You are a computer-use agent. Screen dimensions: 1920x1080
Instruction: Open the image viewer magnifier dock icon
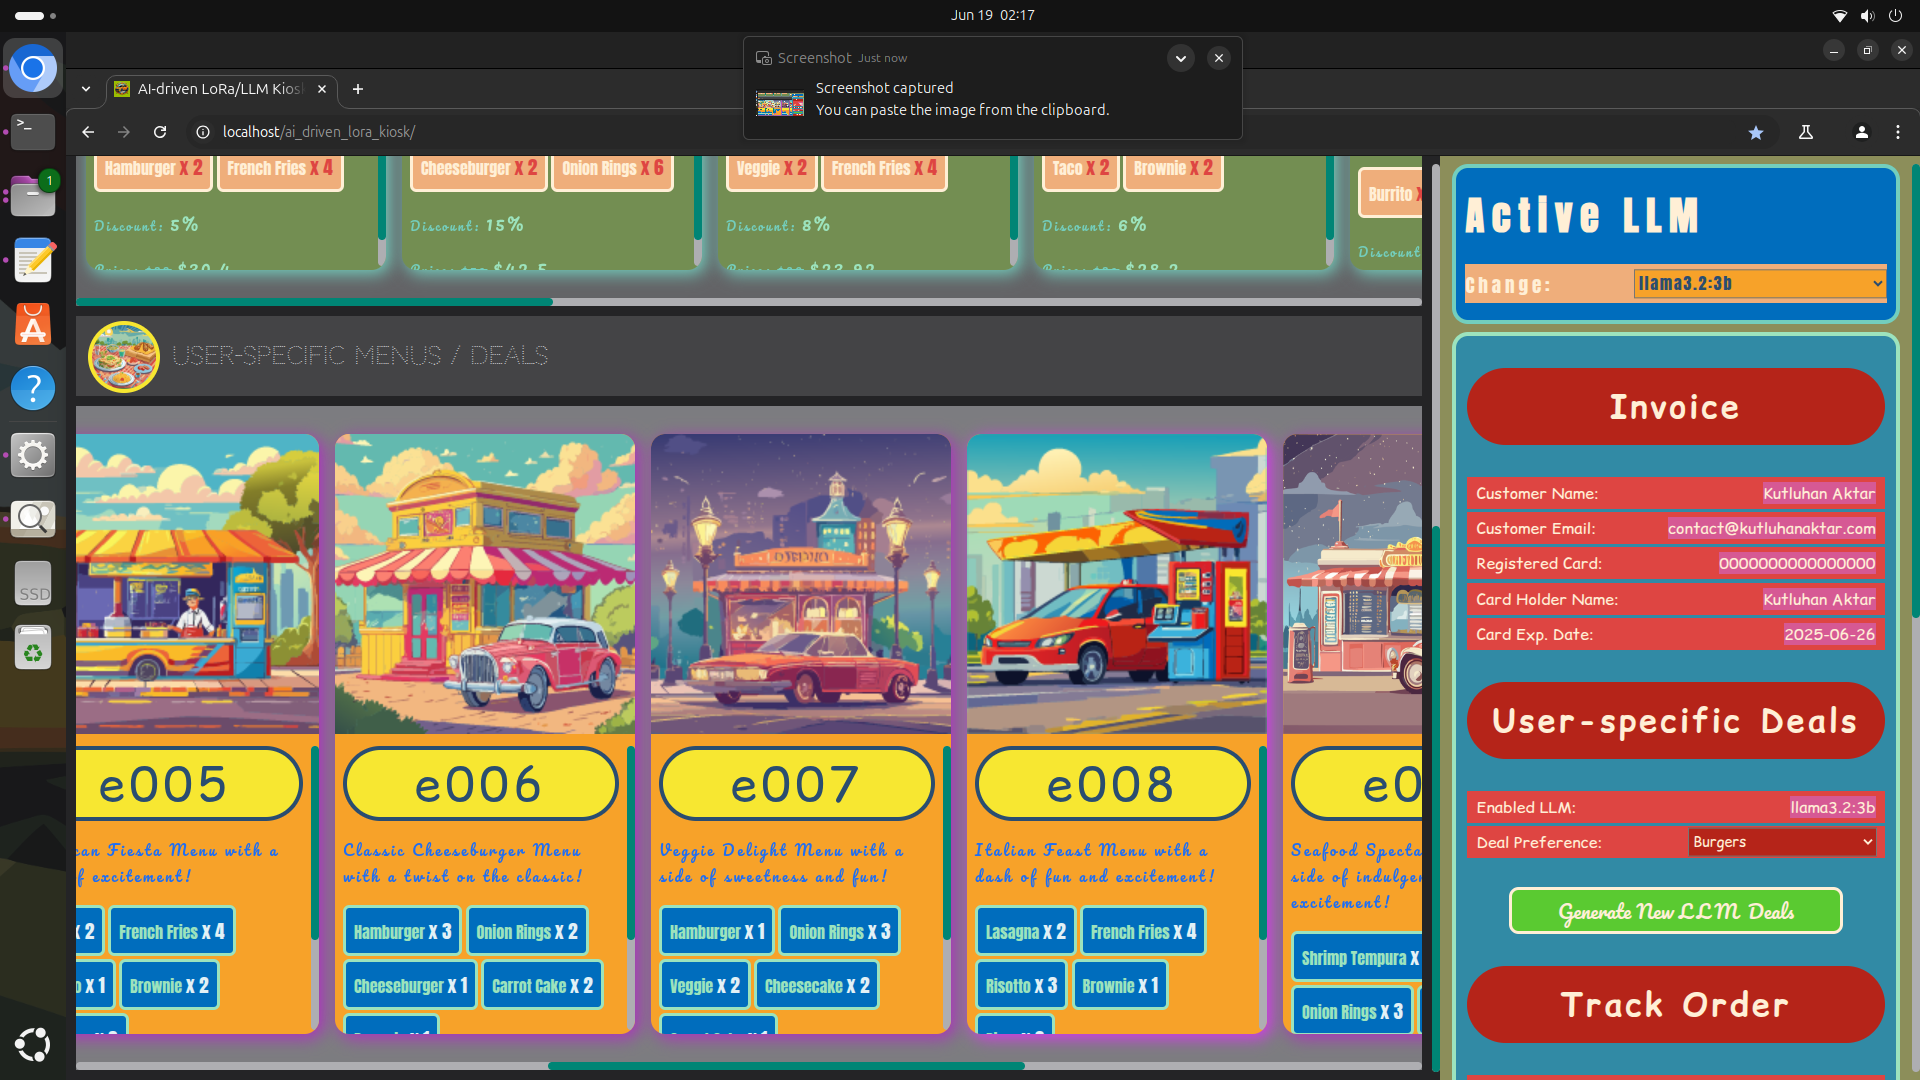[33, 519]
